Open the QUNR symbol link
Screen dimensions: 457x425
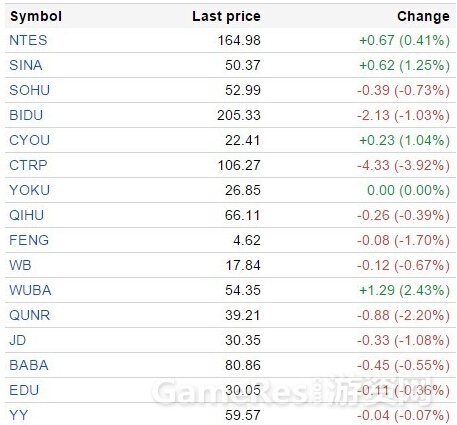(29, 315)
